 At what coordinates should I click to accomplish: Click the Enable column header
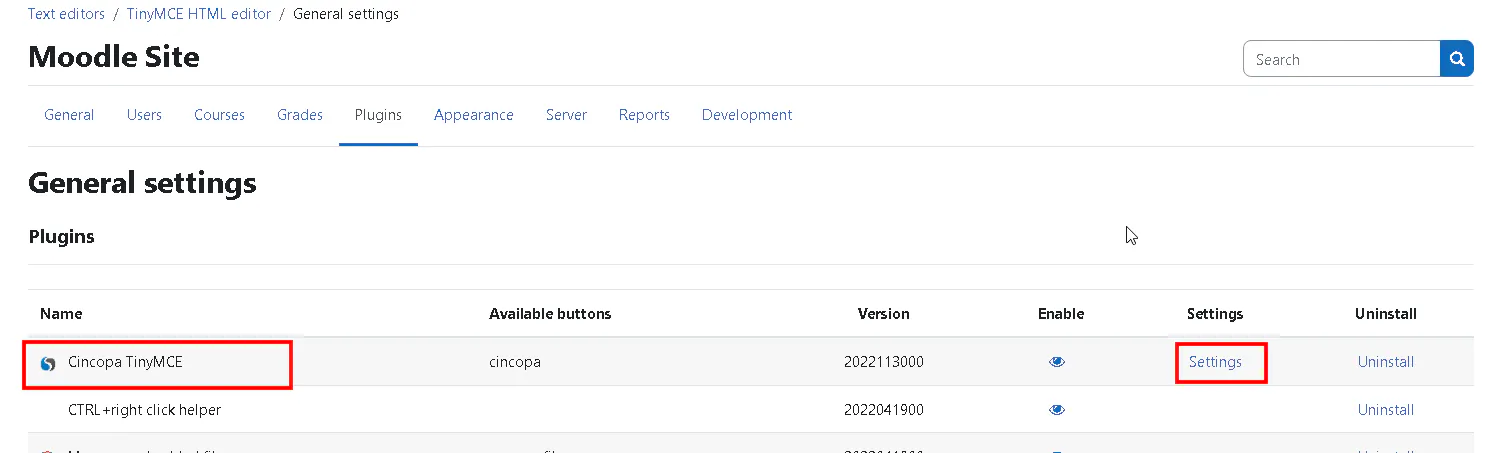(1061, 314)
